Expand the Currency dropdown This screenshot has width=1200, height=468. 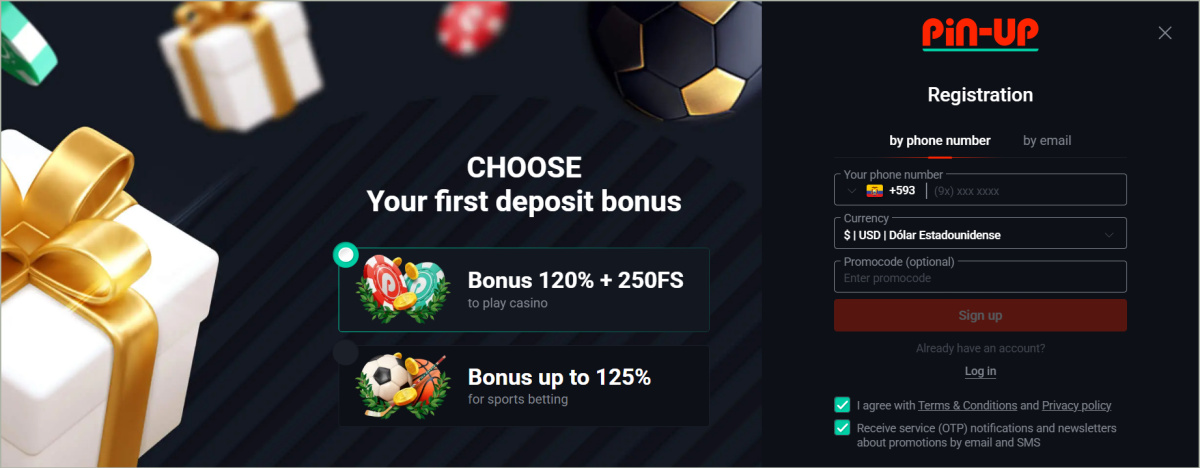[x=1109, y=235]
